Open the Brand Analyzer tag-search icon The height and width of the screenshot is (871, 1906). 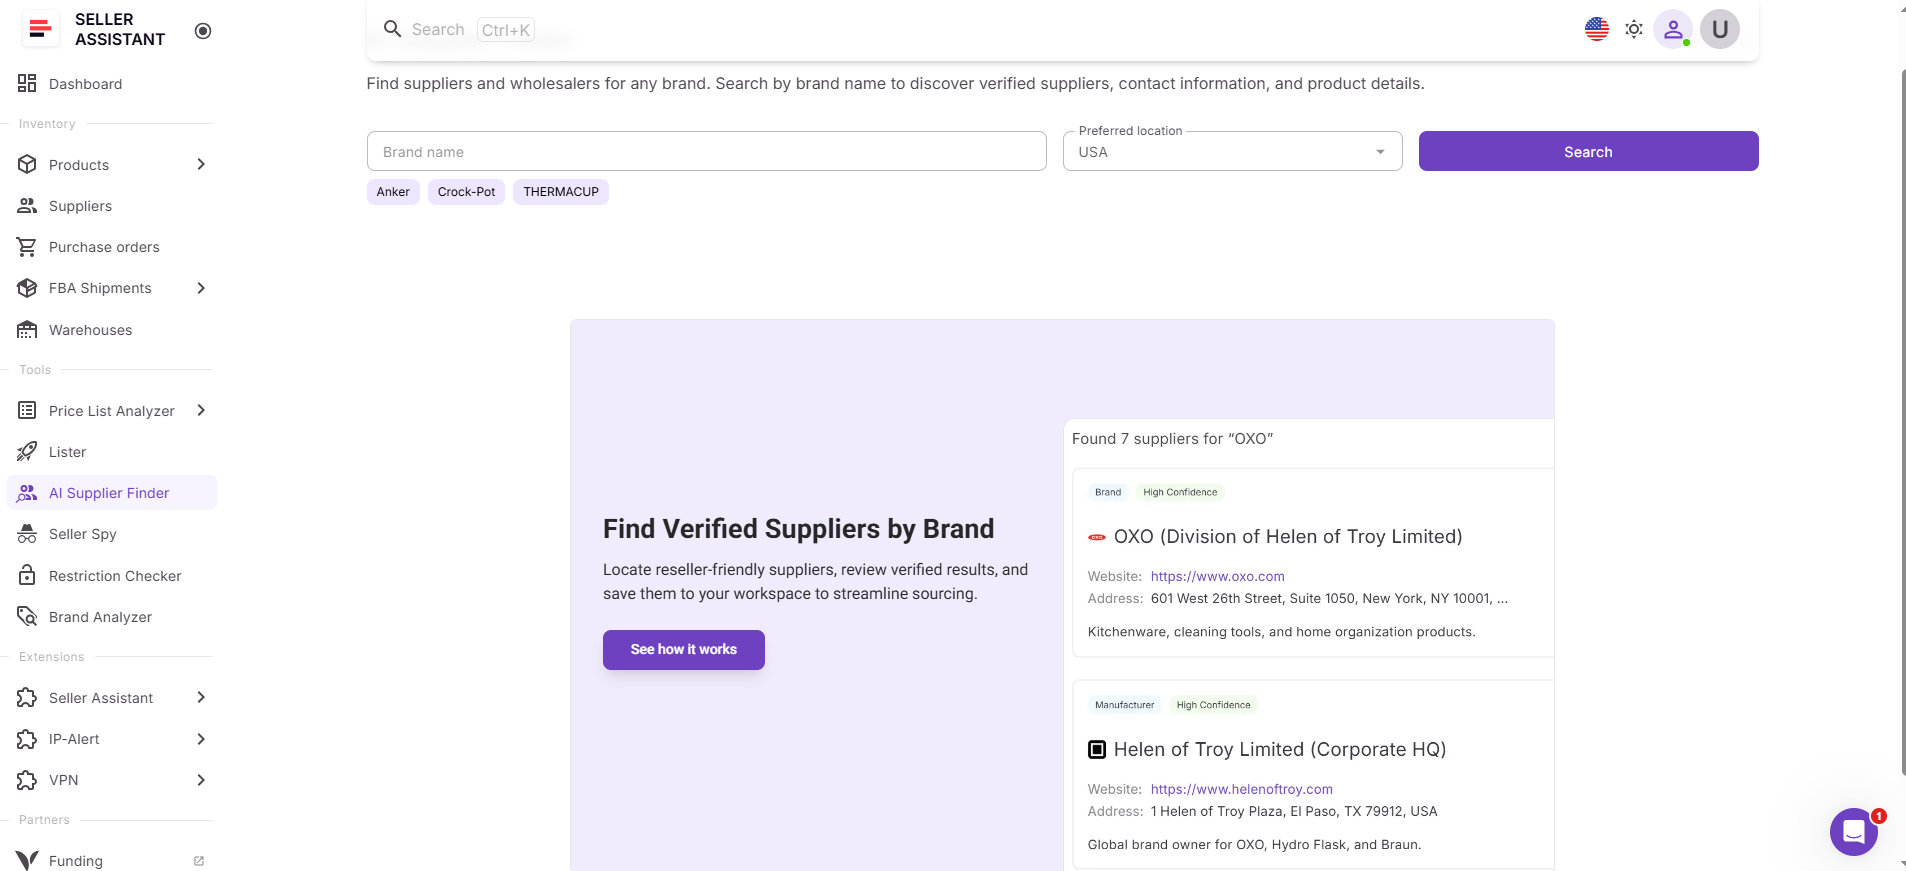click(27, 616)
